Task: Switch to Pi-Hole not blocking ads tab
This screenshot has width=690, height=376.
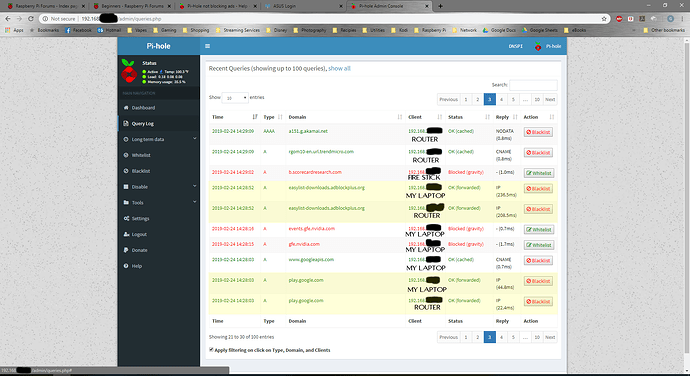Action: pos(218,6)
